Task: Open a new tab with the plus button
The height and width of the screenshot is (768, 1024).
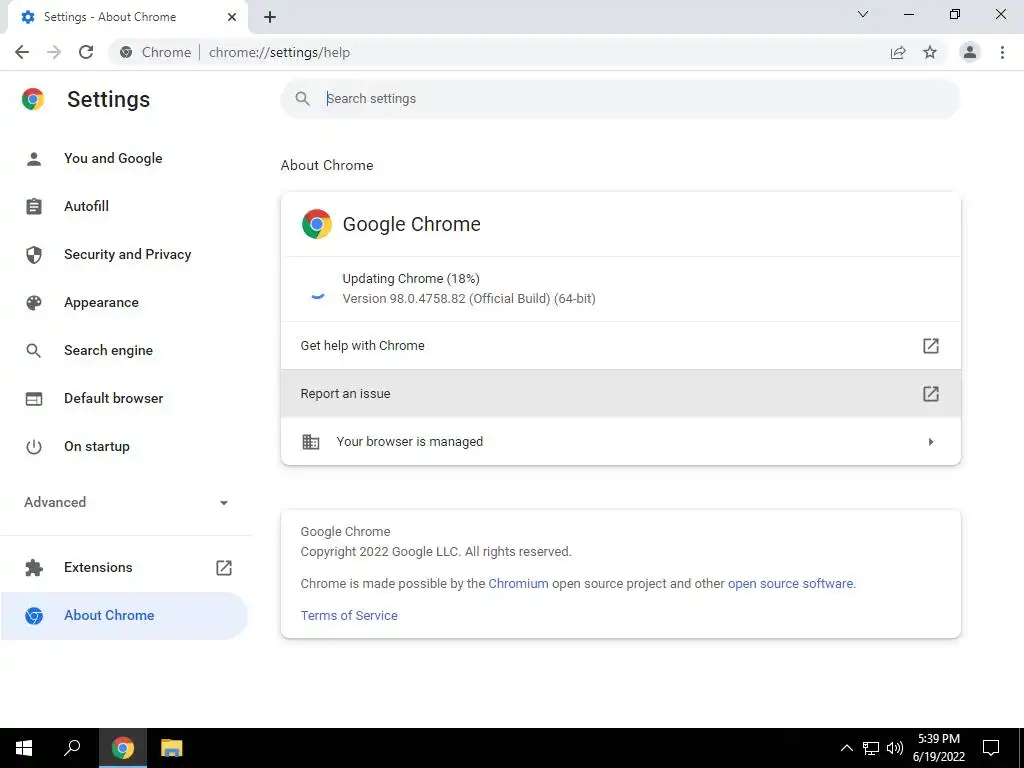Action: 270,17
